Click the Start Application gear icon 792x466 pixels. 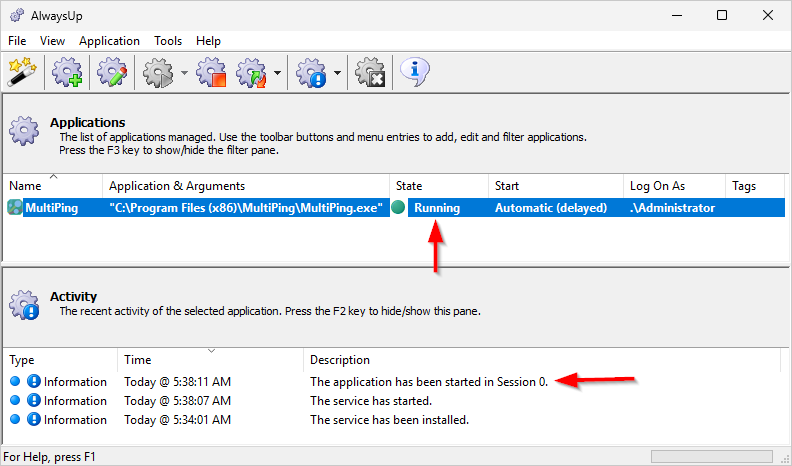tap(158, 73)
